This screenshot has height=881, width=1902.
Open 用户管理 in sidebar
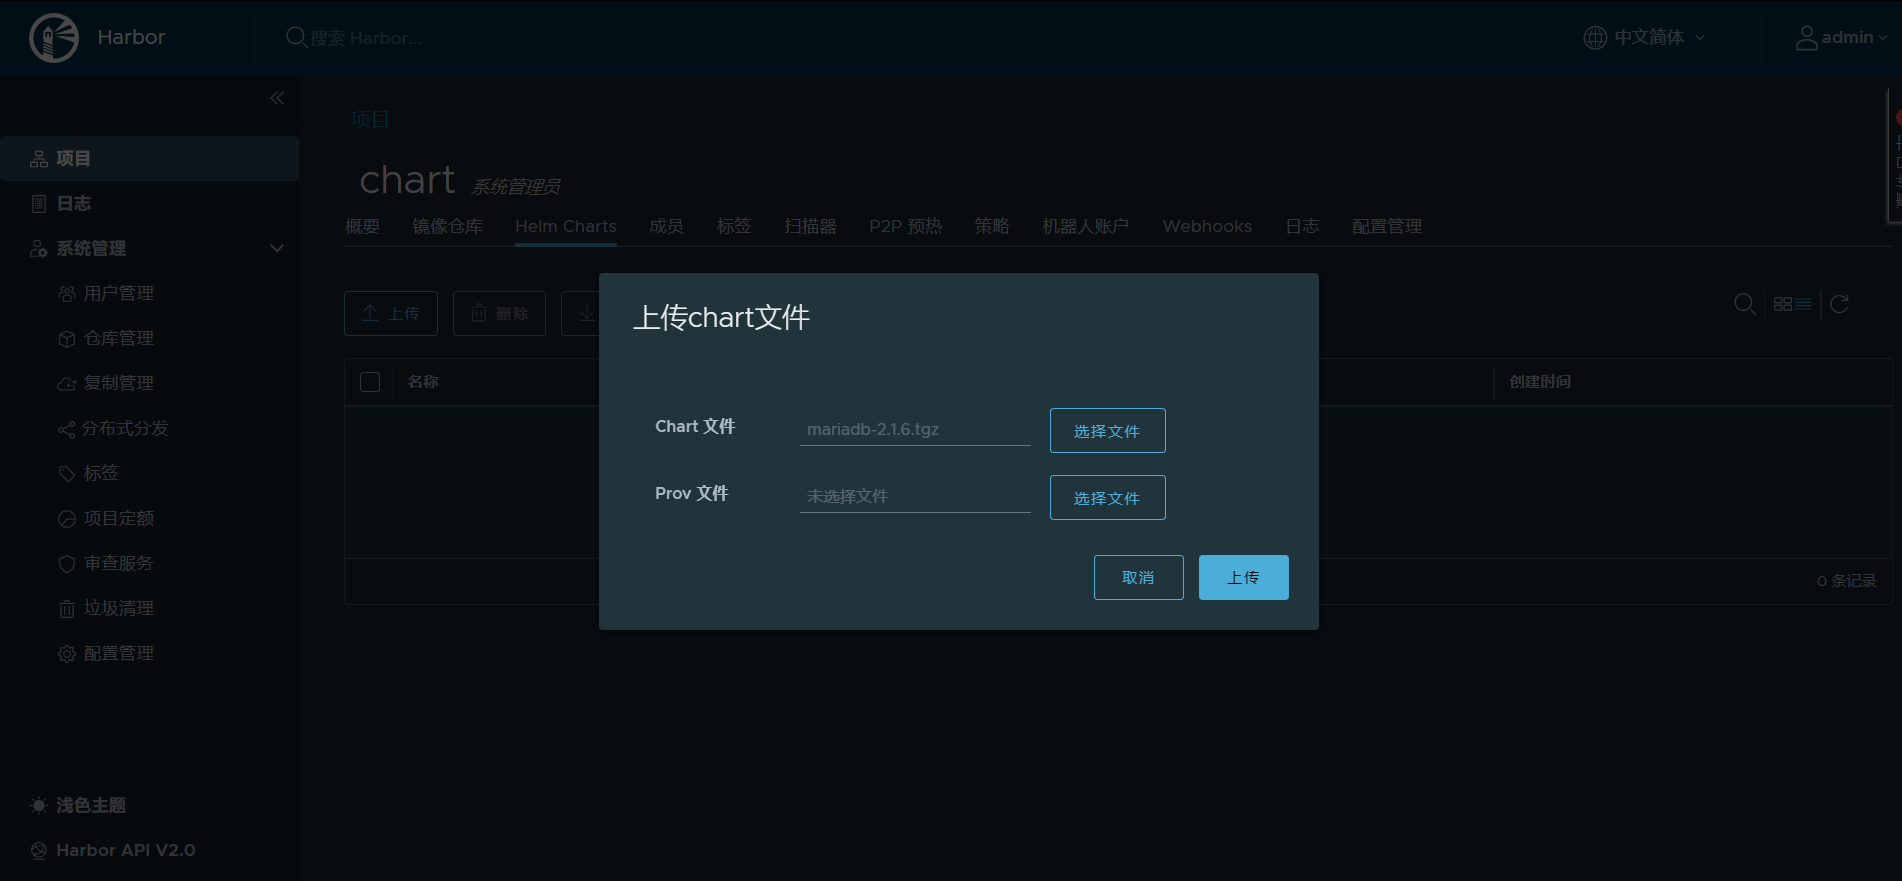[118, 294]
